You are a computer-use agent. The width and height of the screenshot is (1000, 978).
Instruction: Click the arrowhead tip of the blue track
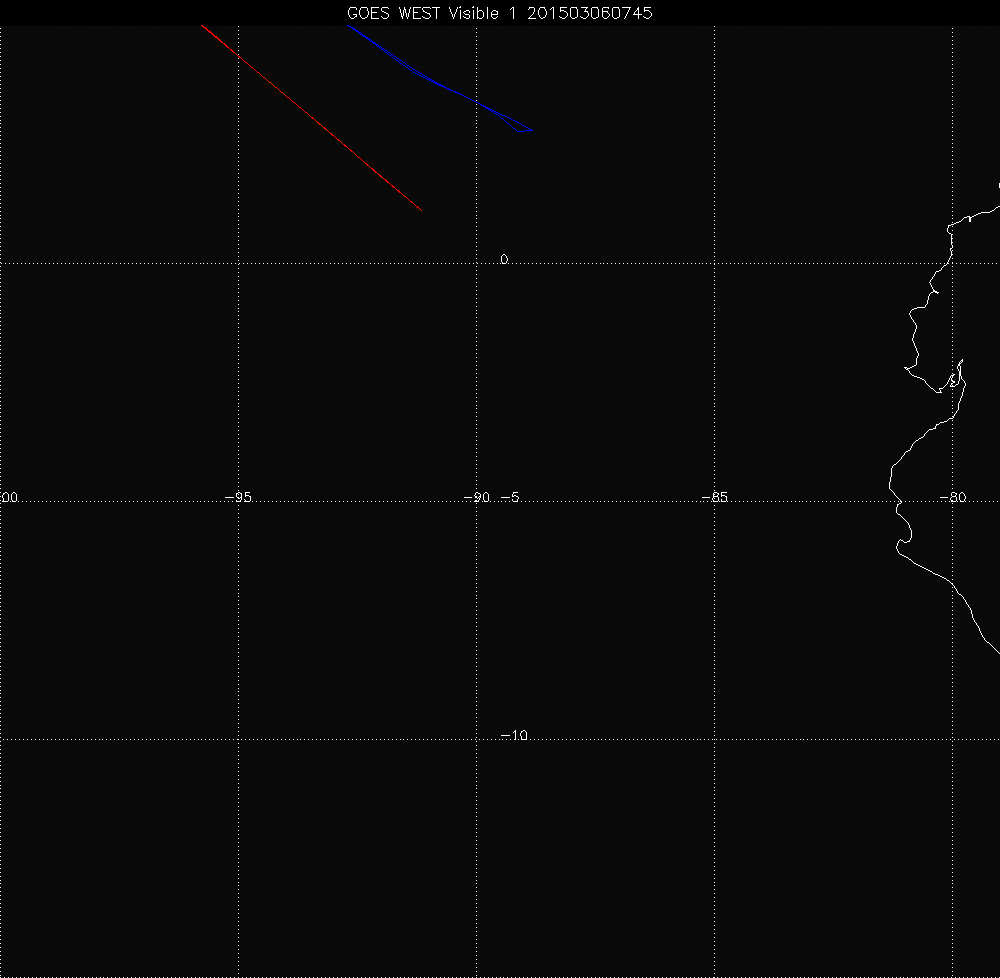pos(533,130)
